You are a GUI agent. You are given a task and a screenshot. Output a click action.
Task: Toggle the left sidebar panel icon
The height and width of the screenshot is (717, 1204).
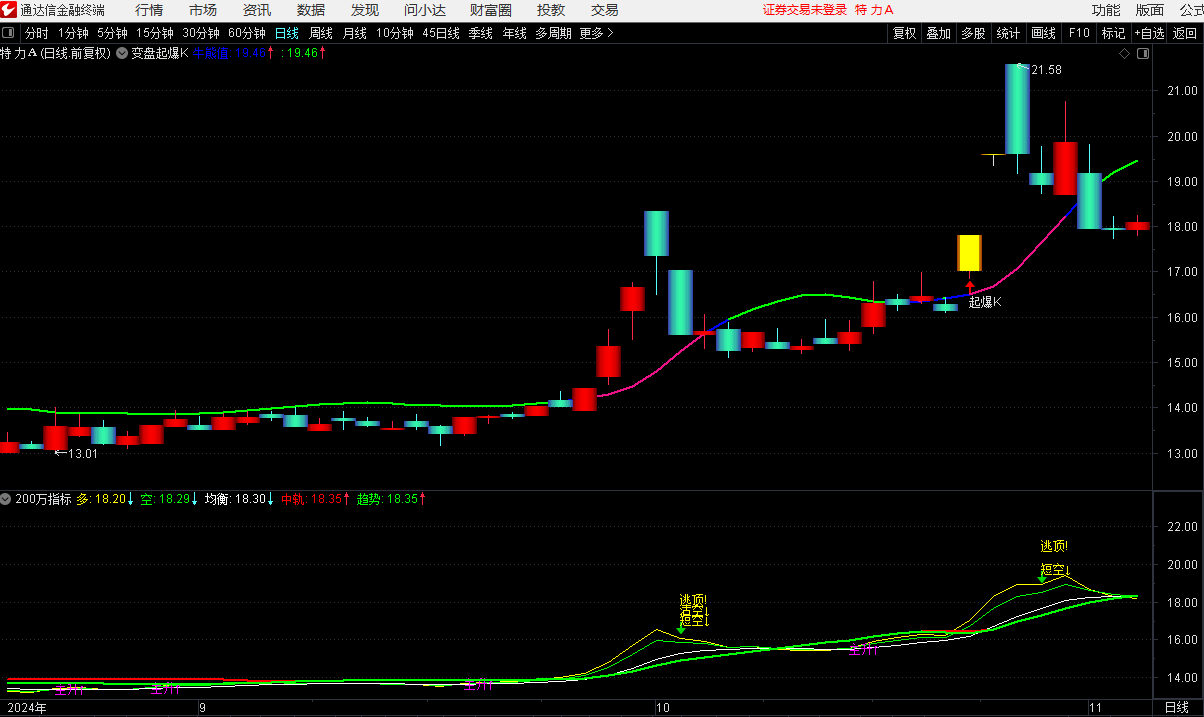[10, 33]
